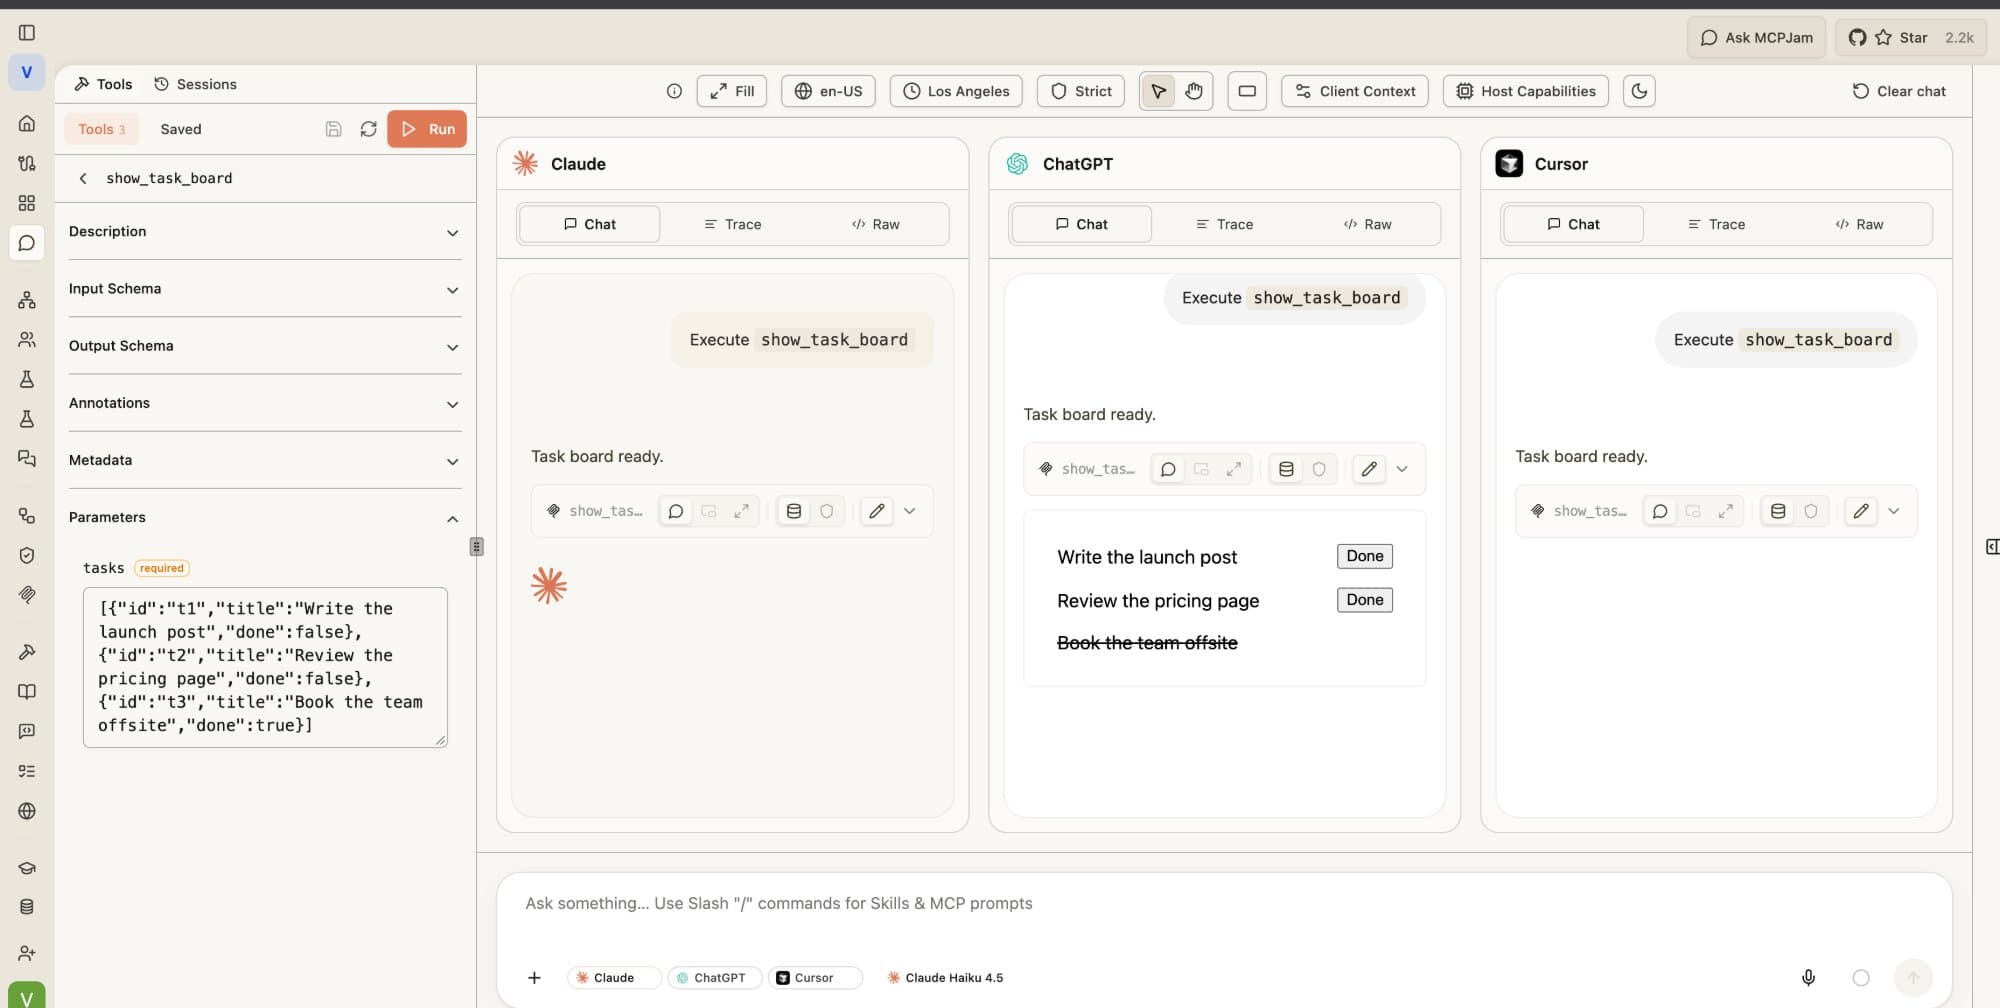Toggle Cursor host chip in composer

click(x=815, y=978)
